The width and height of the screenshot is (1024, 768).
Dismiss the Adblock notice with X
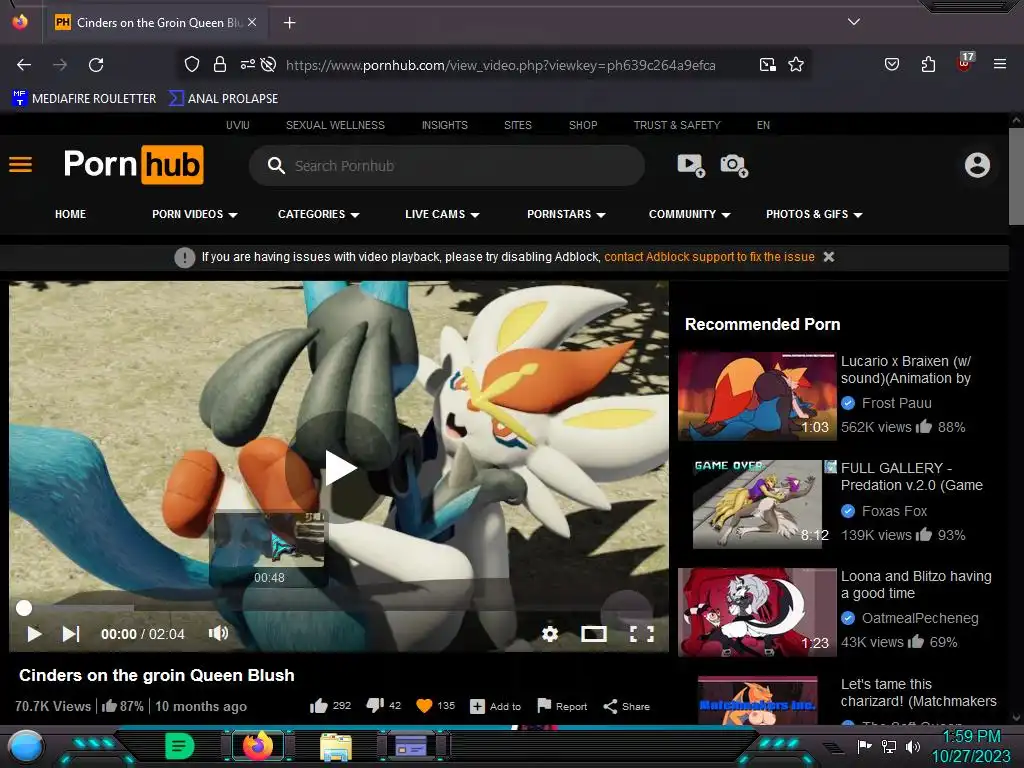pyautogui.click(x=829, y=257)
